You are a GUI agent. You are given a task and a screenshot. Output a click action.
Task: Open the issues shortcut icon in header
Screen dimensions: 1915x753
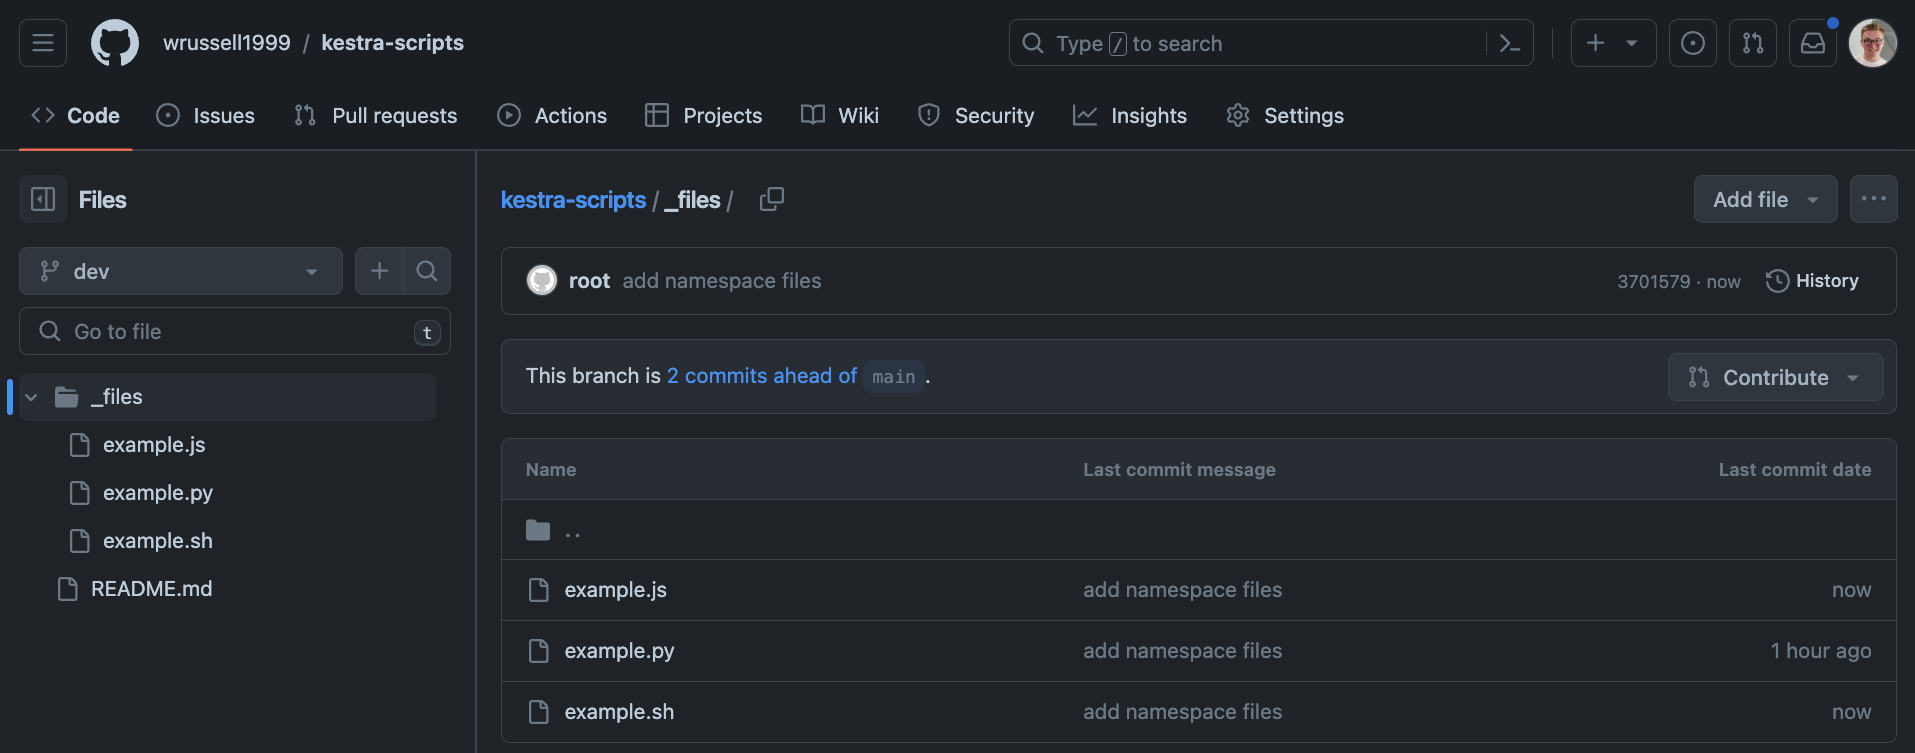tap(1692, 43)
